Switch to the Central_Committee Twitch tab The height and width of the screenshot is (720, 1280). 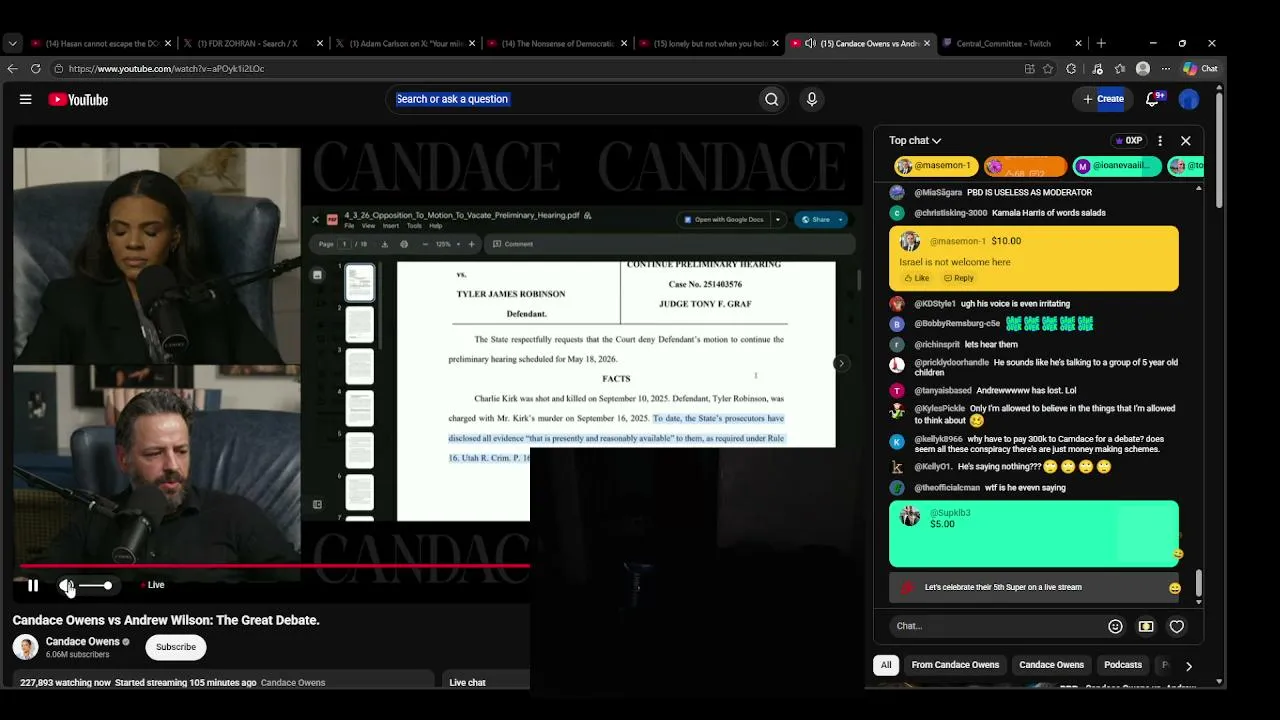tap(1004, 43)
